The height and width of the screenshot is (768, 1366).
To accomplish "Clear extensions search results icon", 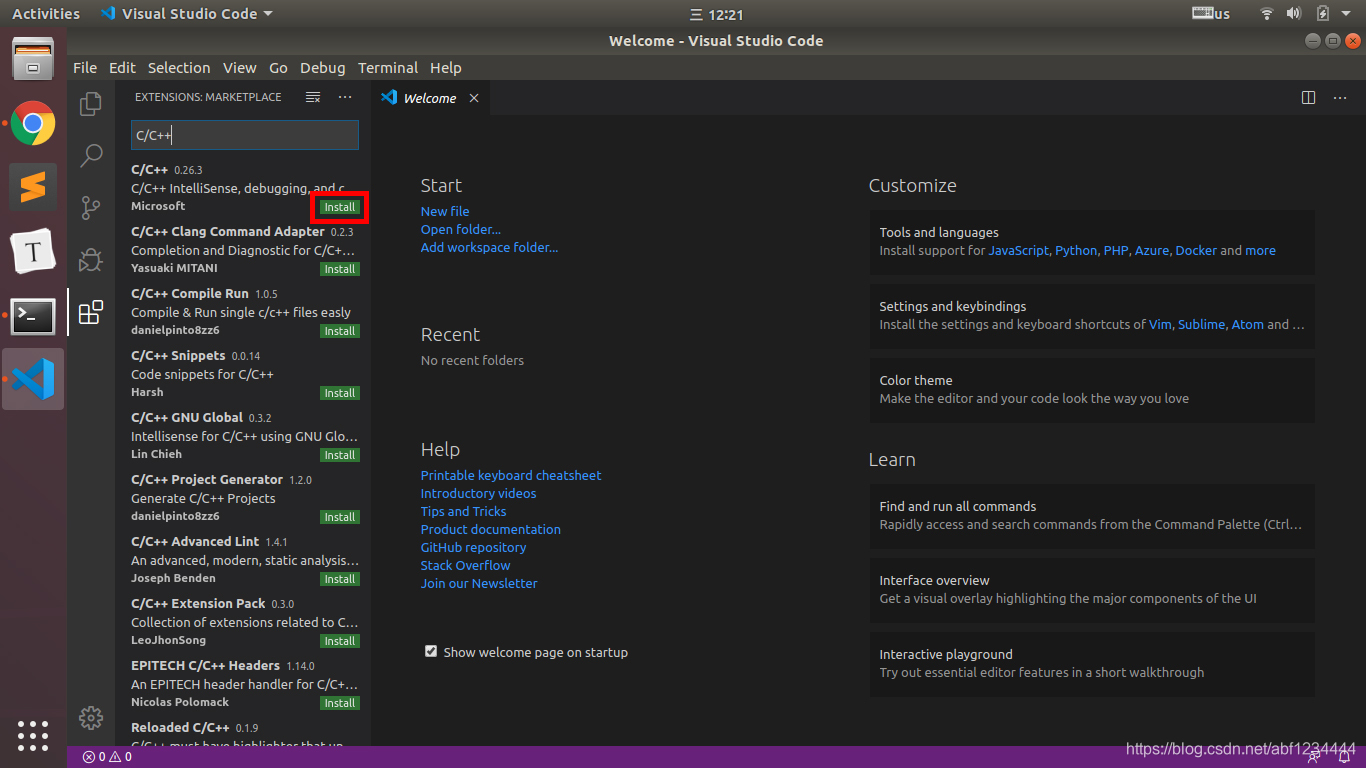I will (x=313, y=97).
